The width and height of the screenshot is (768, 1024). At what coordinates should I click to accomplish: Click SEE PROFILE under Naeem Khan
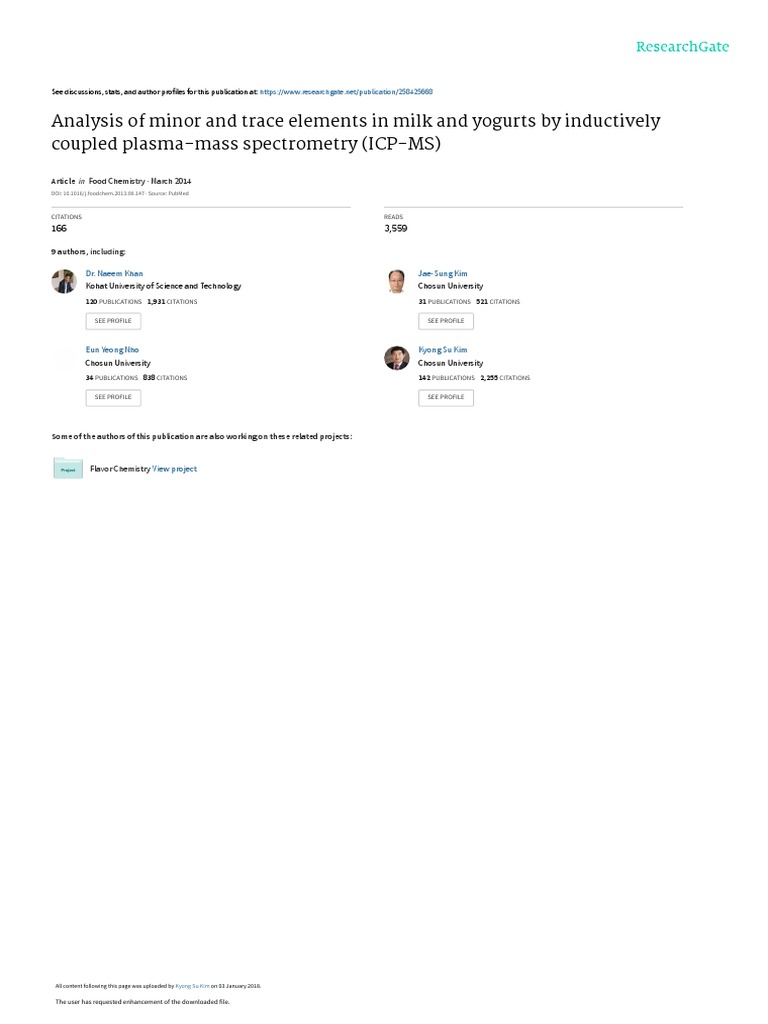(113, 321)
